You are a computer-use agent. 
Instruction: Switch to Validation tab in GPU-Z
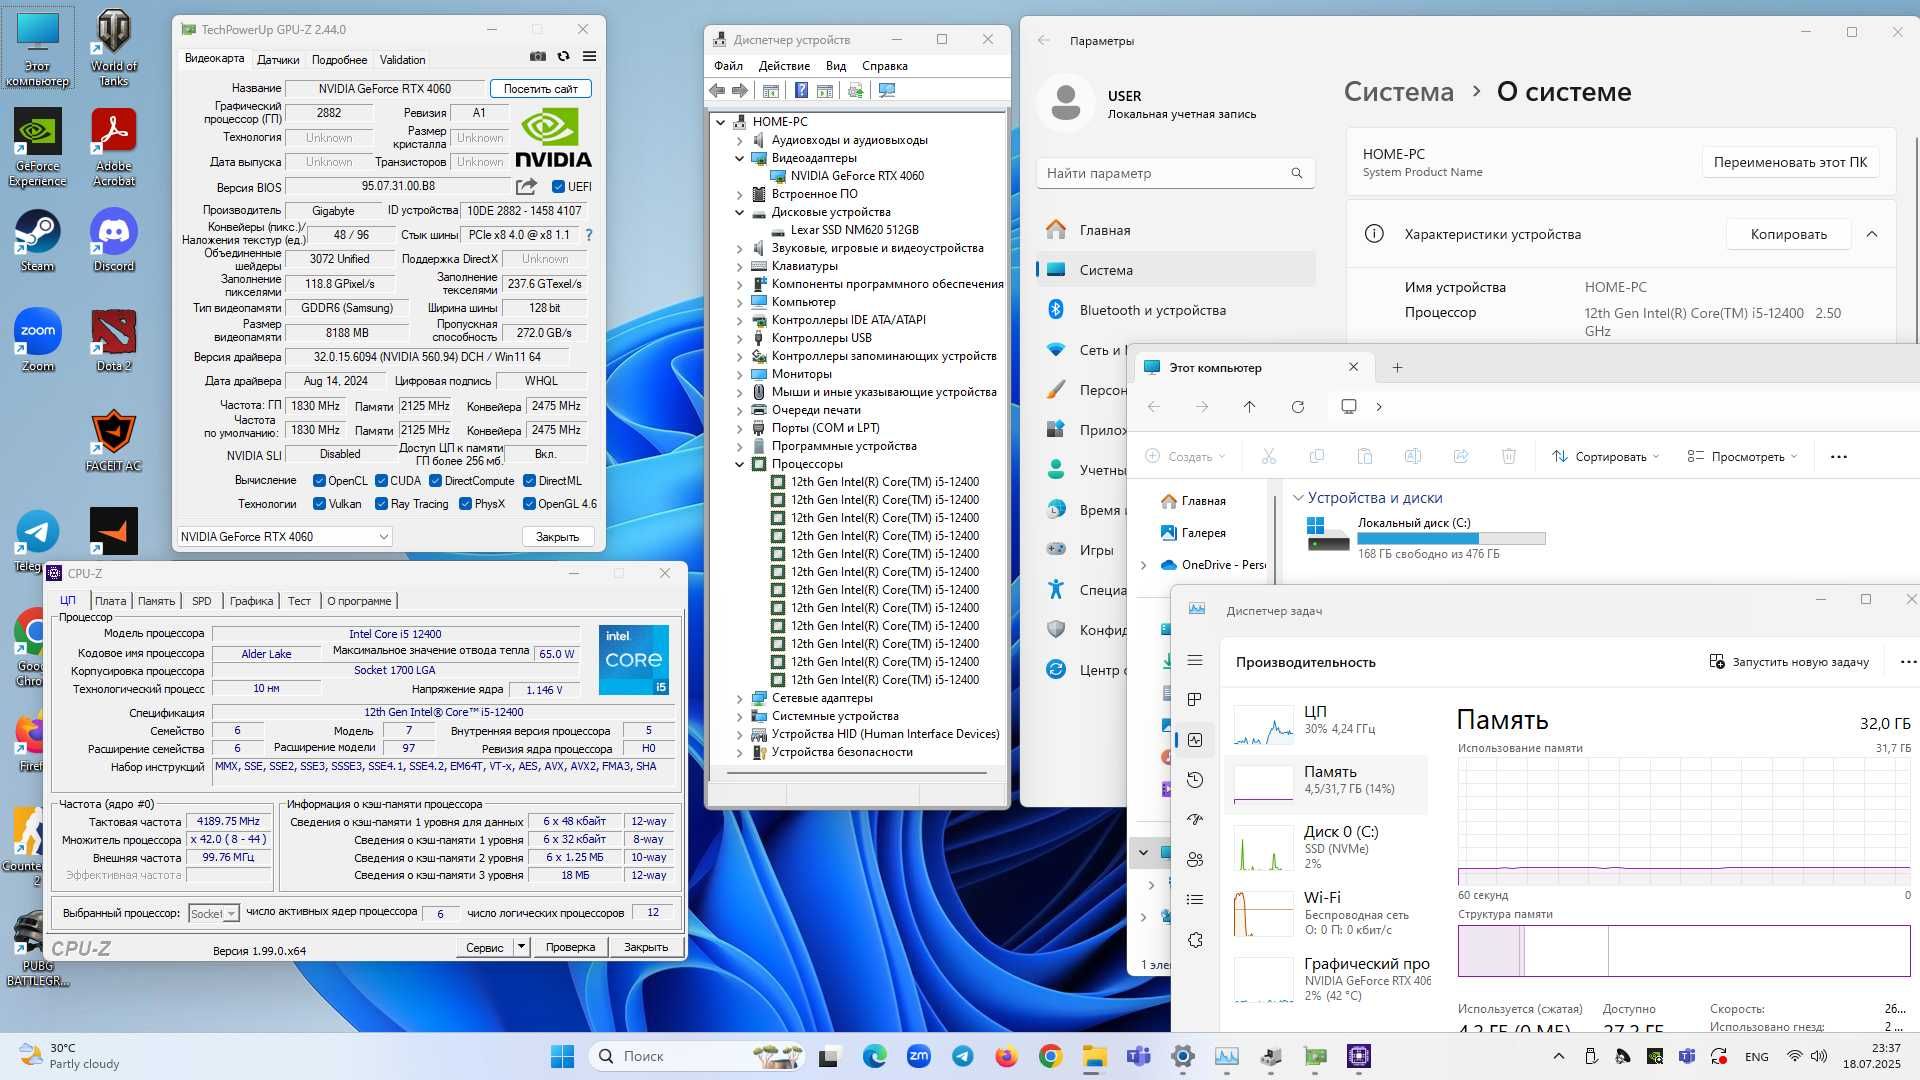[402, 60]
